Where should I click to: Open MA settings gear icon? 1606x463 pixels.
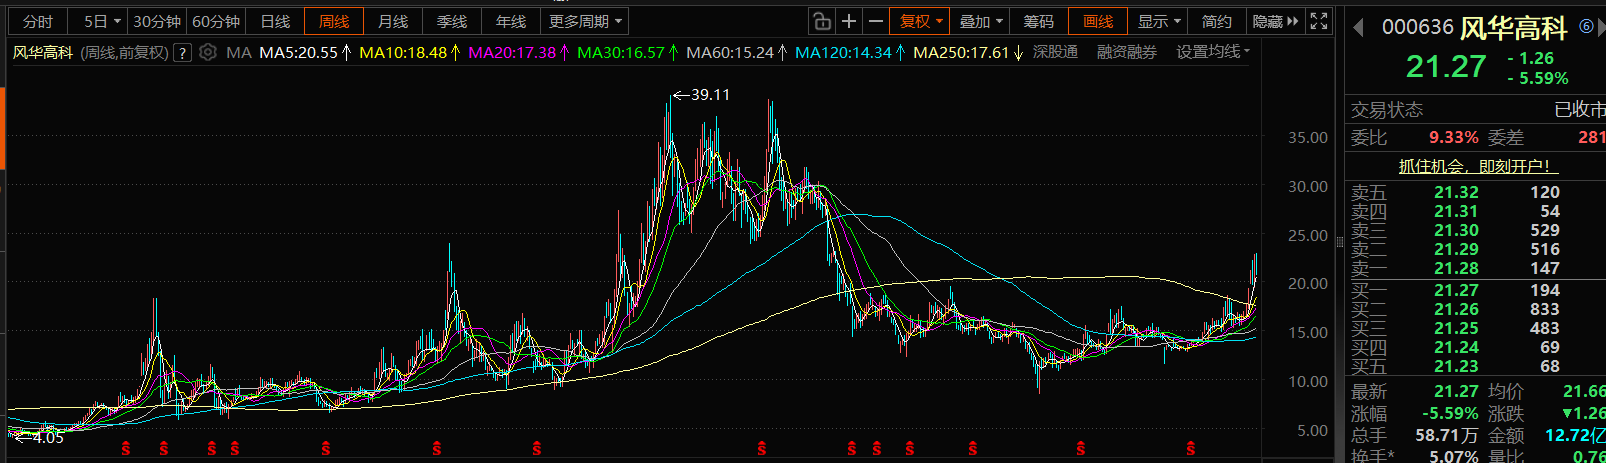click(x=207, y=52)
